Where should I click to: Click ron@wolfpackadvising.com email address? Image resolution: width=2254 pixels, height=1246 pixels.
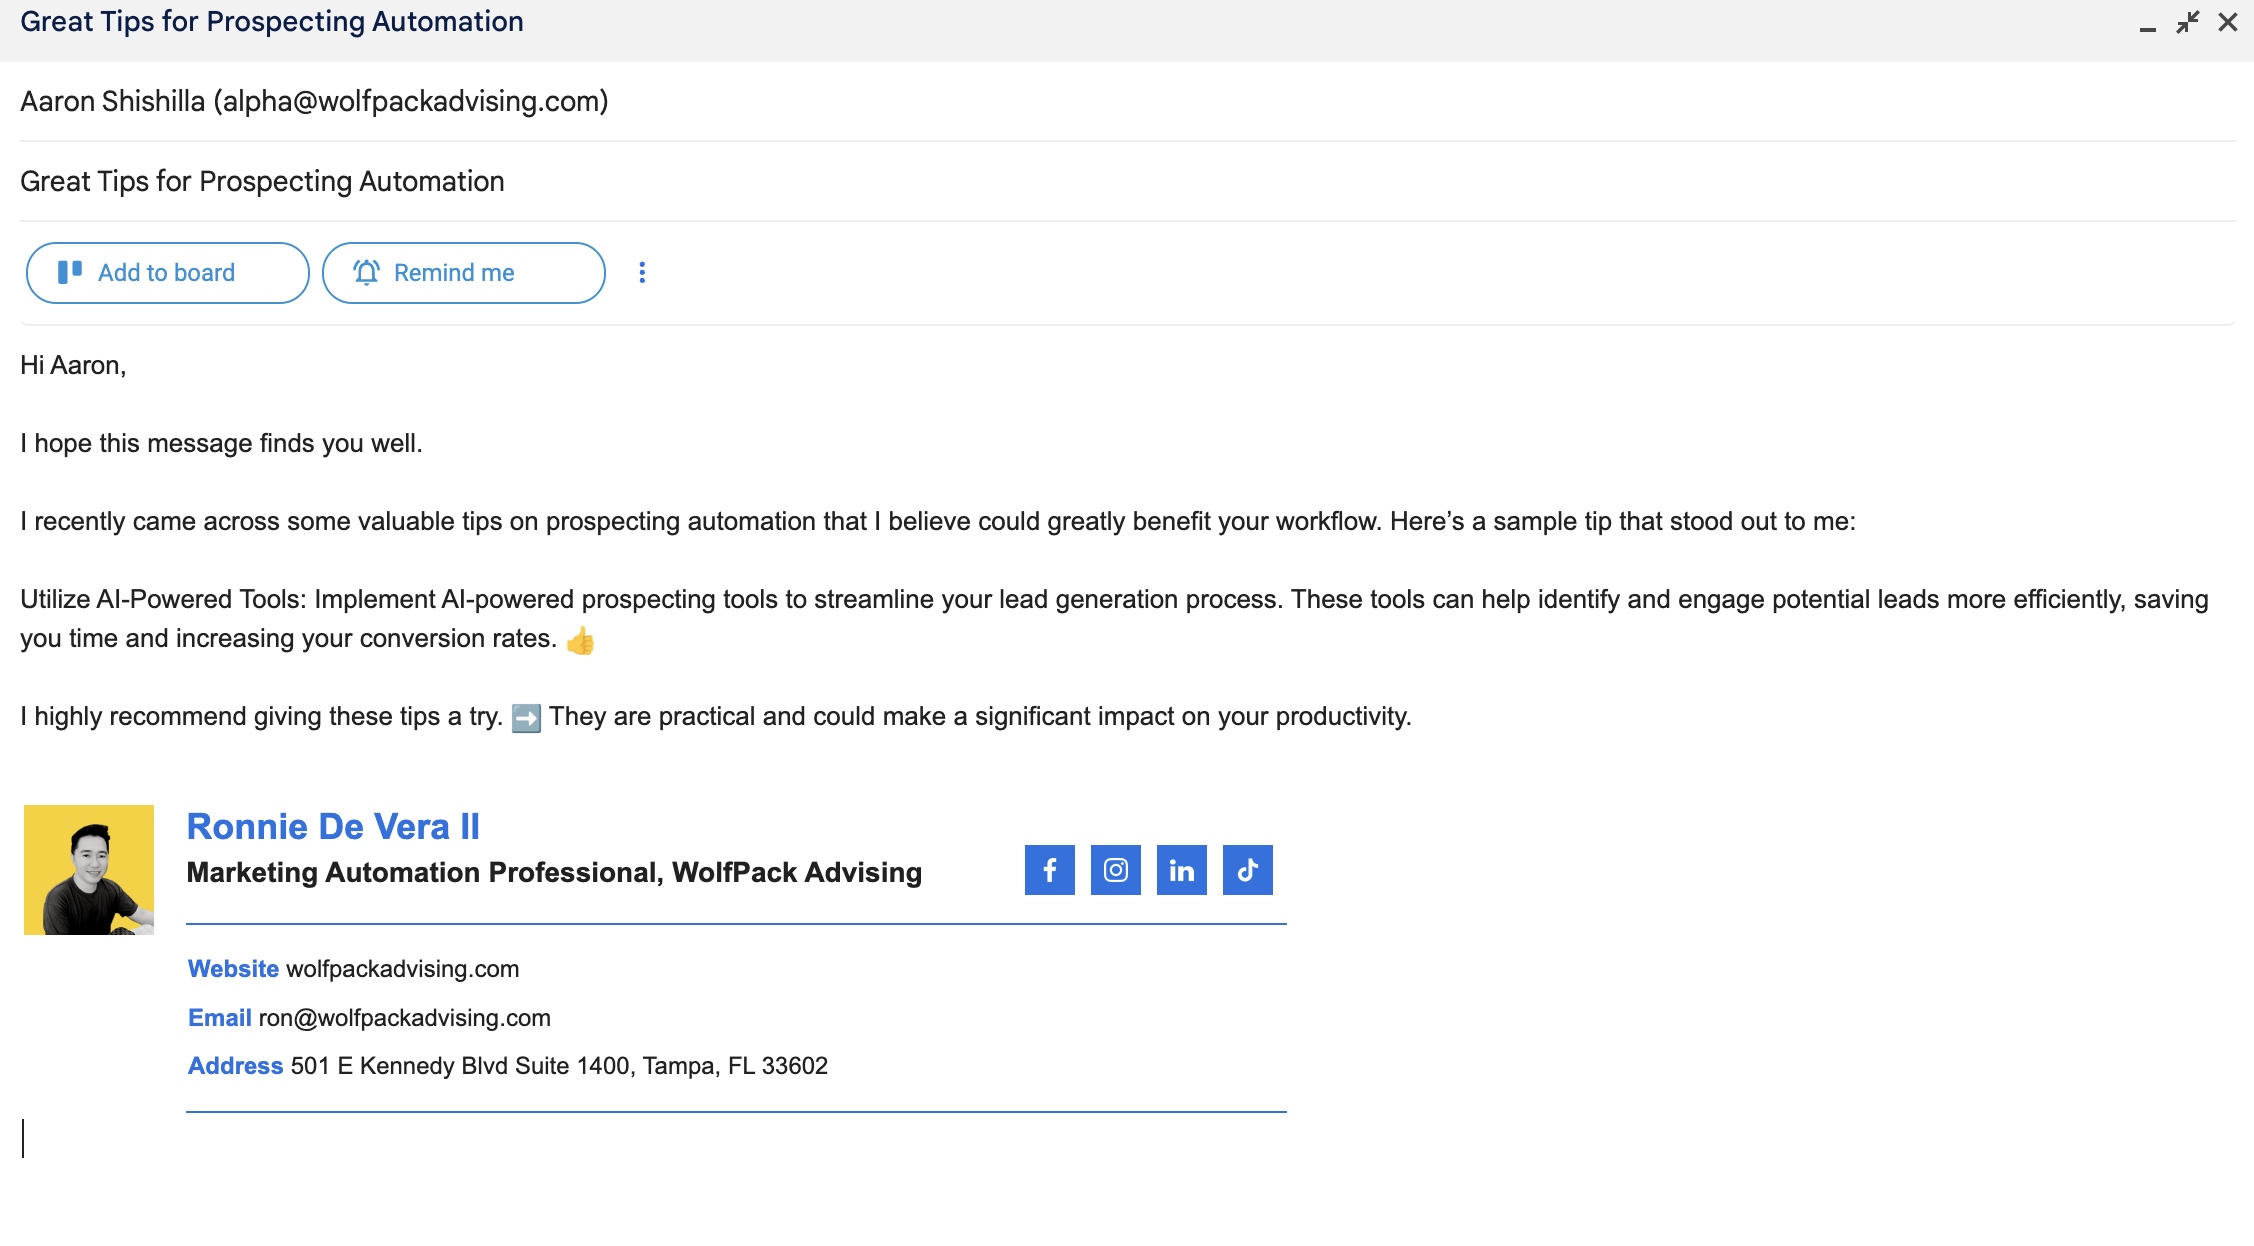pyautogui.click(x=404, y=1018)
